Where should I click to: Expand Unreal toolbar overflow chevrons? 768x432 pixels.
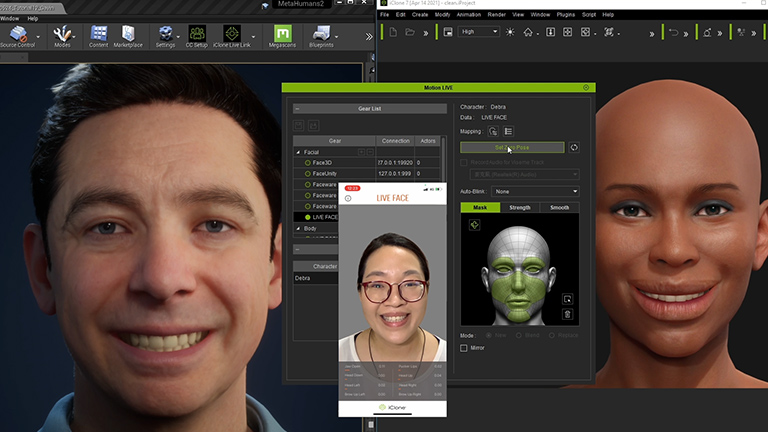point(369,36)
